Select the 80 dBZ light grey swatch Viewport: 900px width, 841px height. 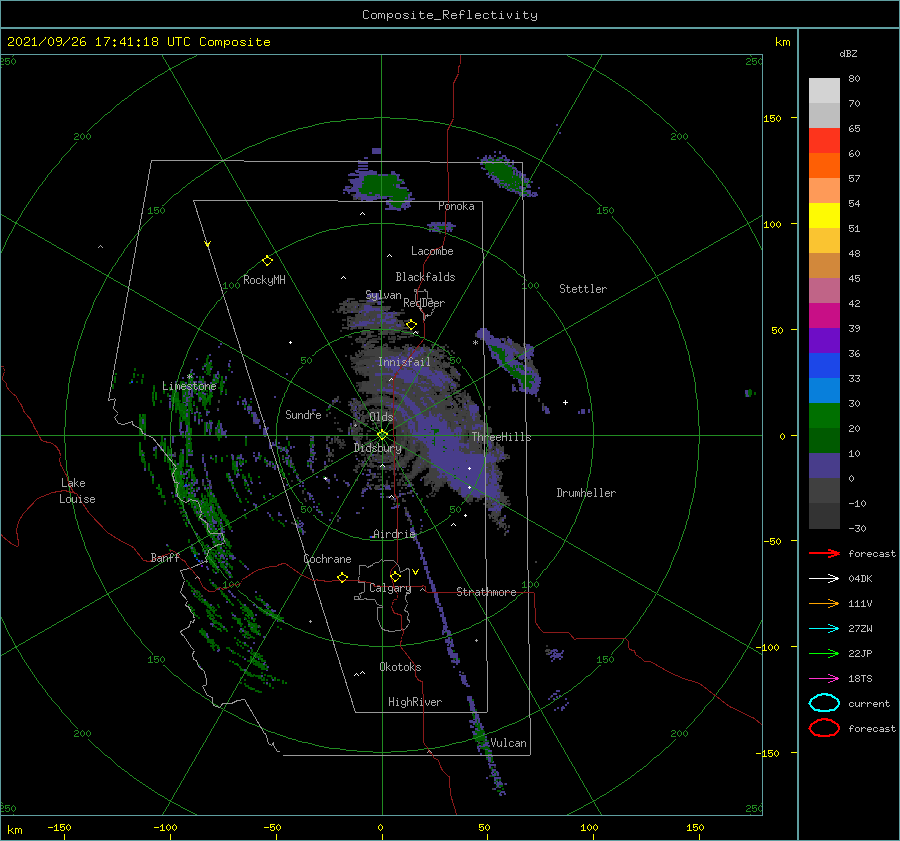(x=824, y=90)
